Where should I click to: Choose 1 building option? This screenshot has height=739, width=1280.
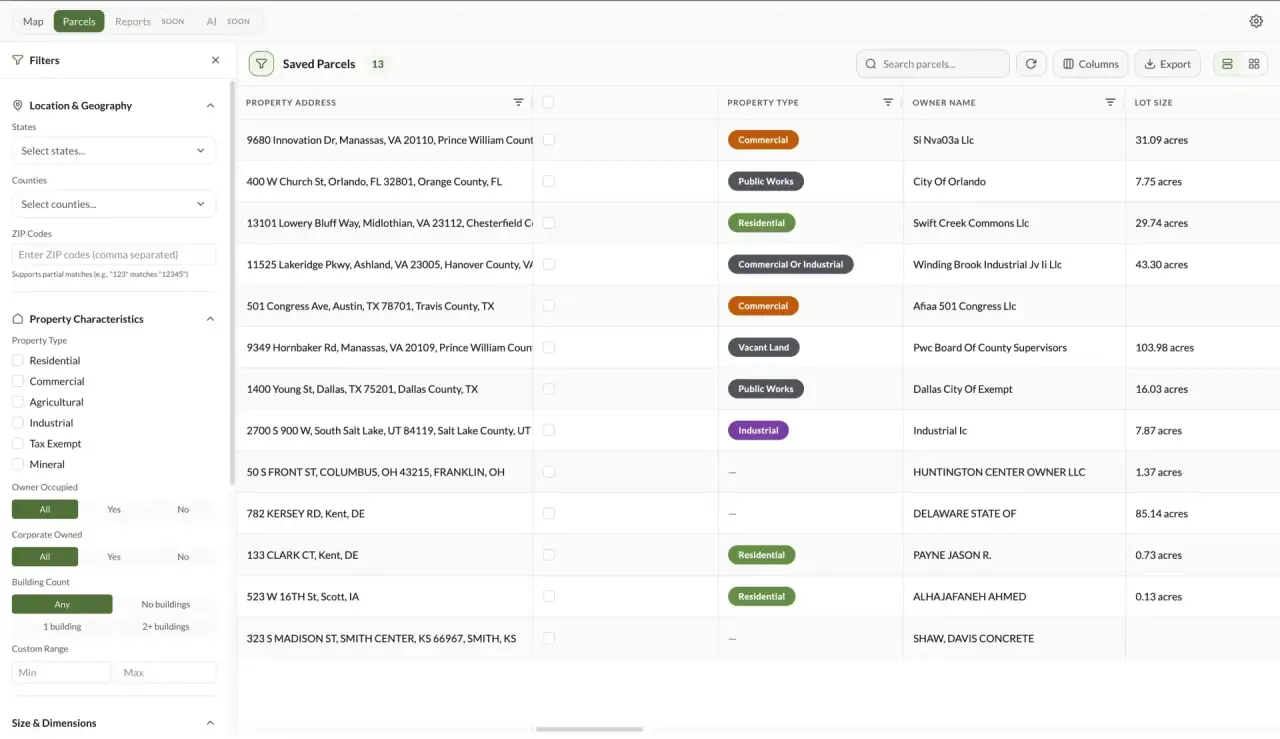coord(62,627)
